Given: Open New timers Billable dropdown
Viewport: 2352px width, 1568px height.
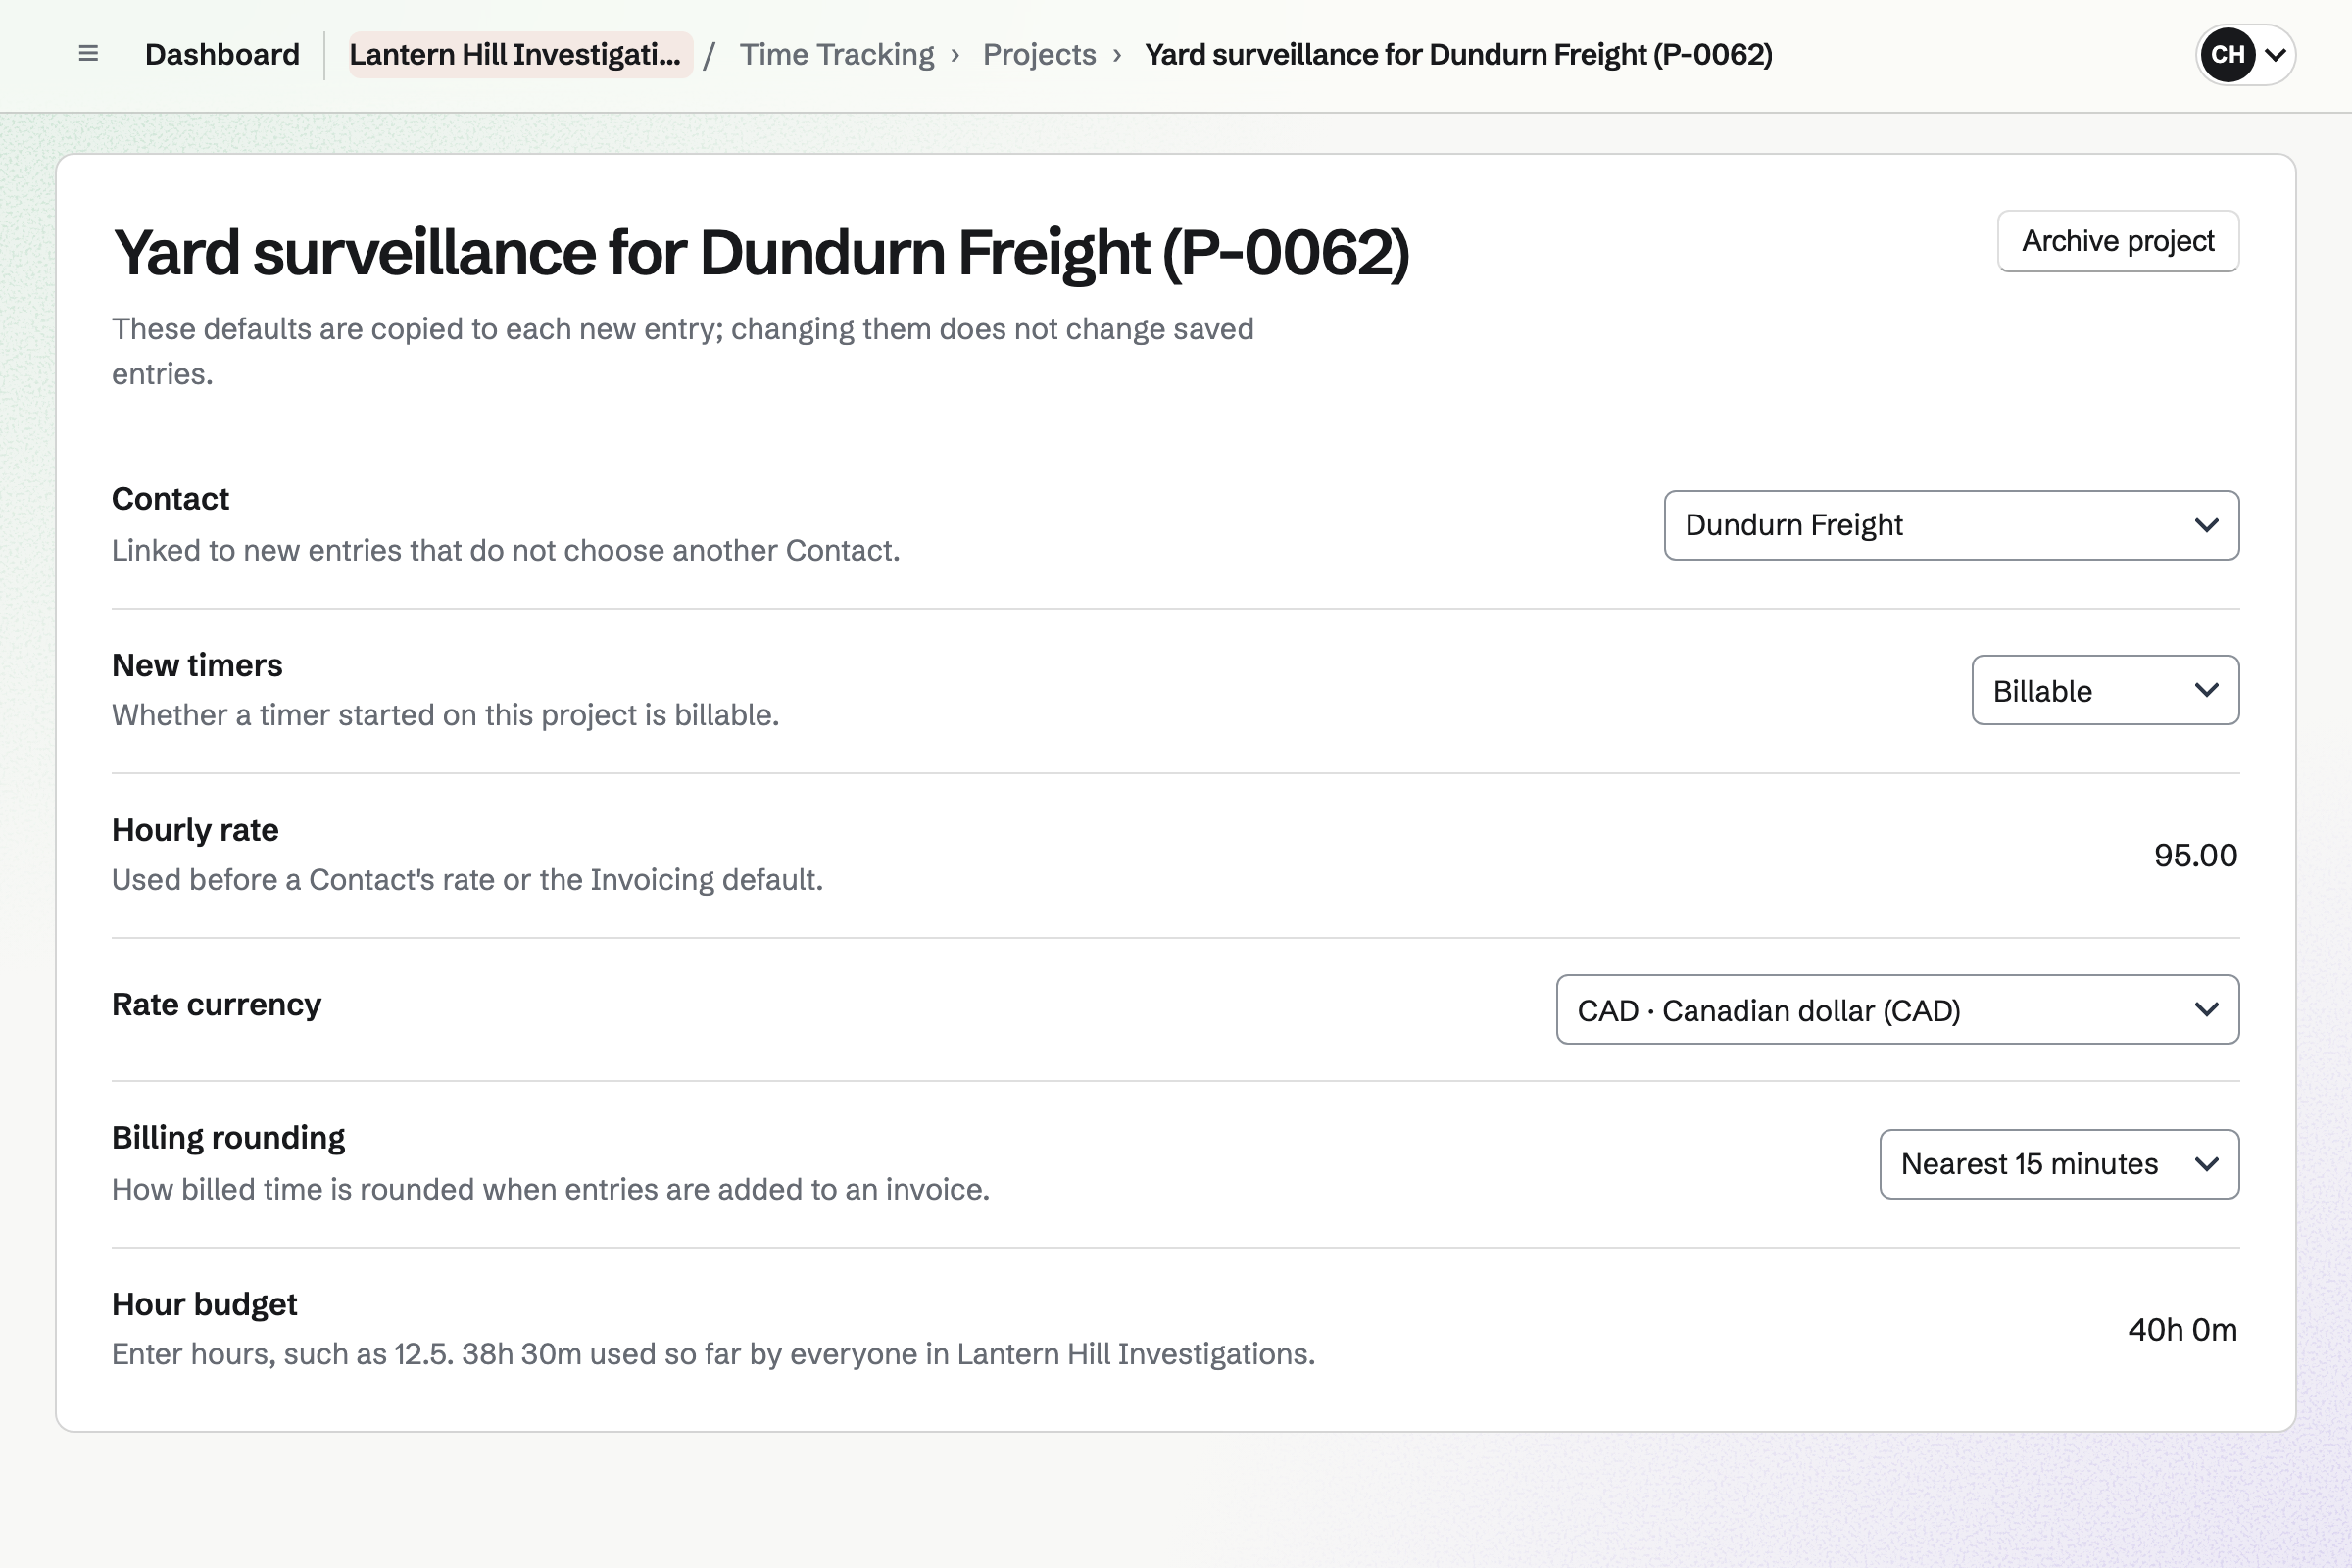Looking at the screenshot, I should pos(2105,690).
